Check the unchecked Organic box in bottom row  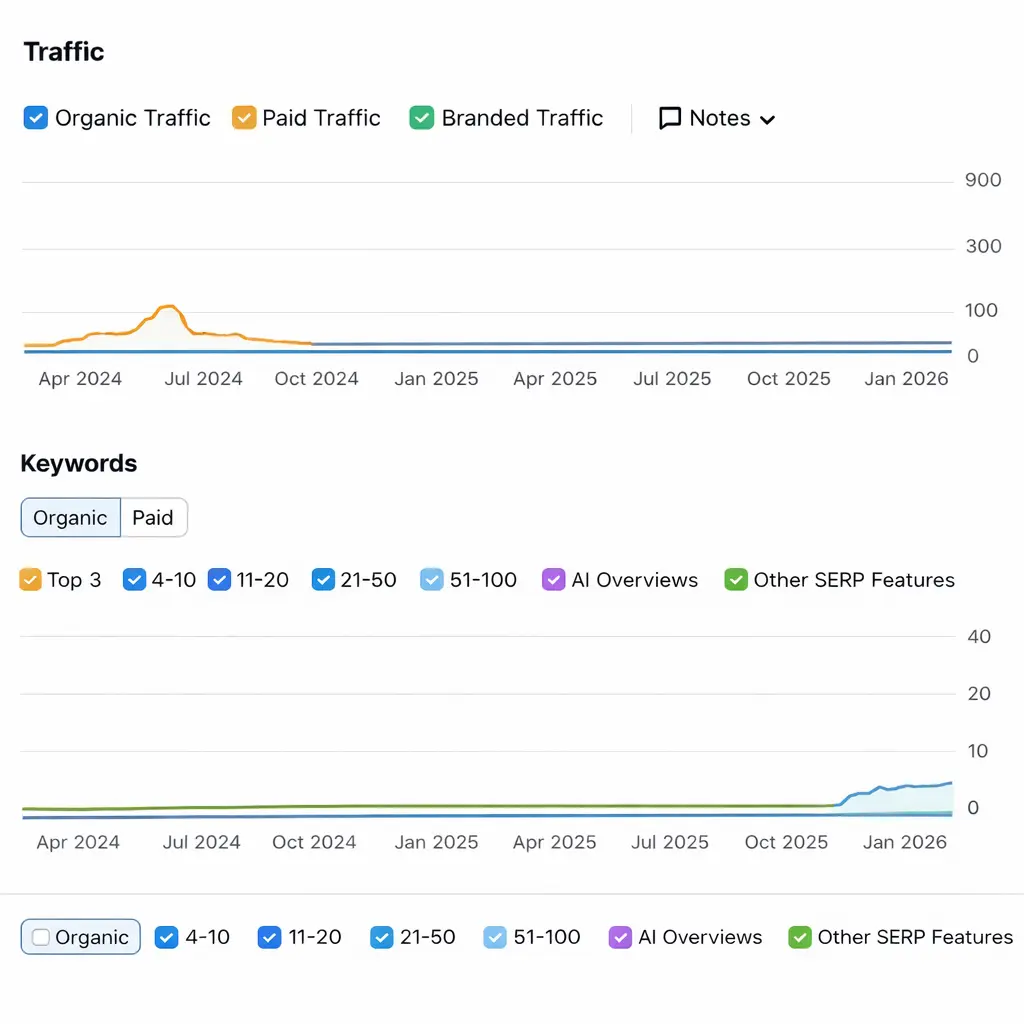click(x=41, y=937)
